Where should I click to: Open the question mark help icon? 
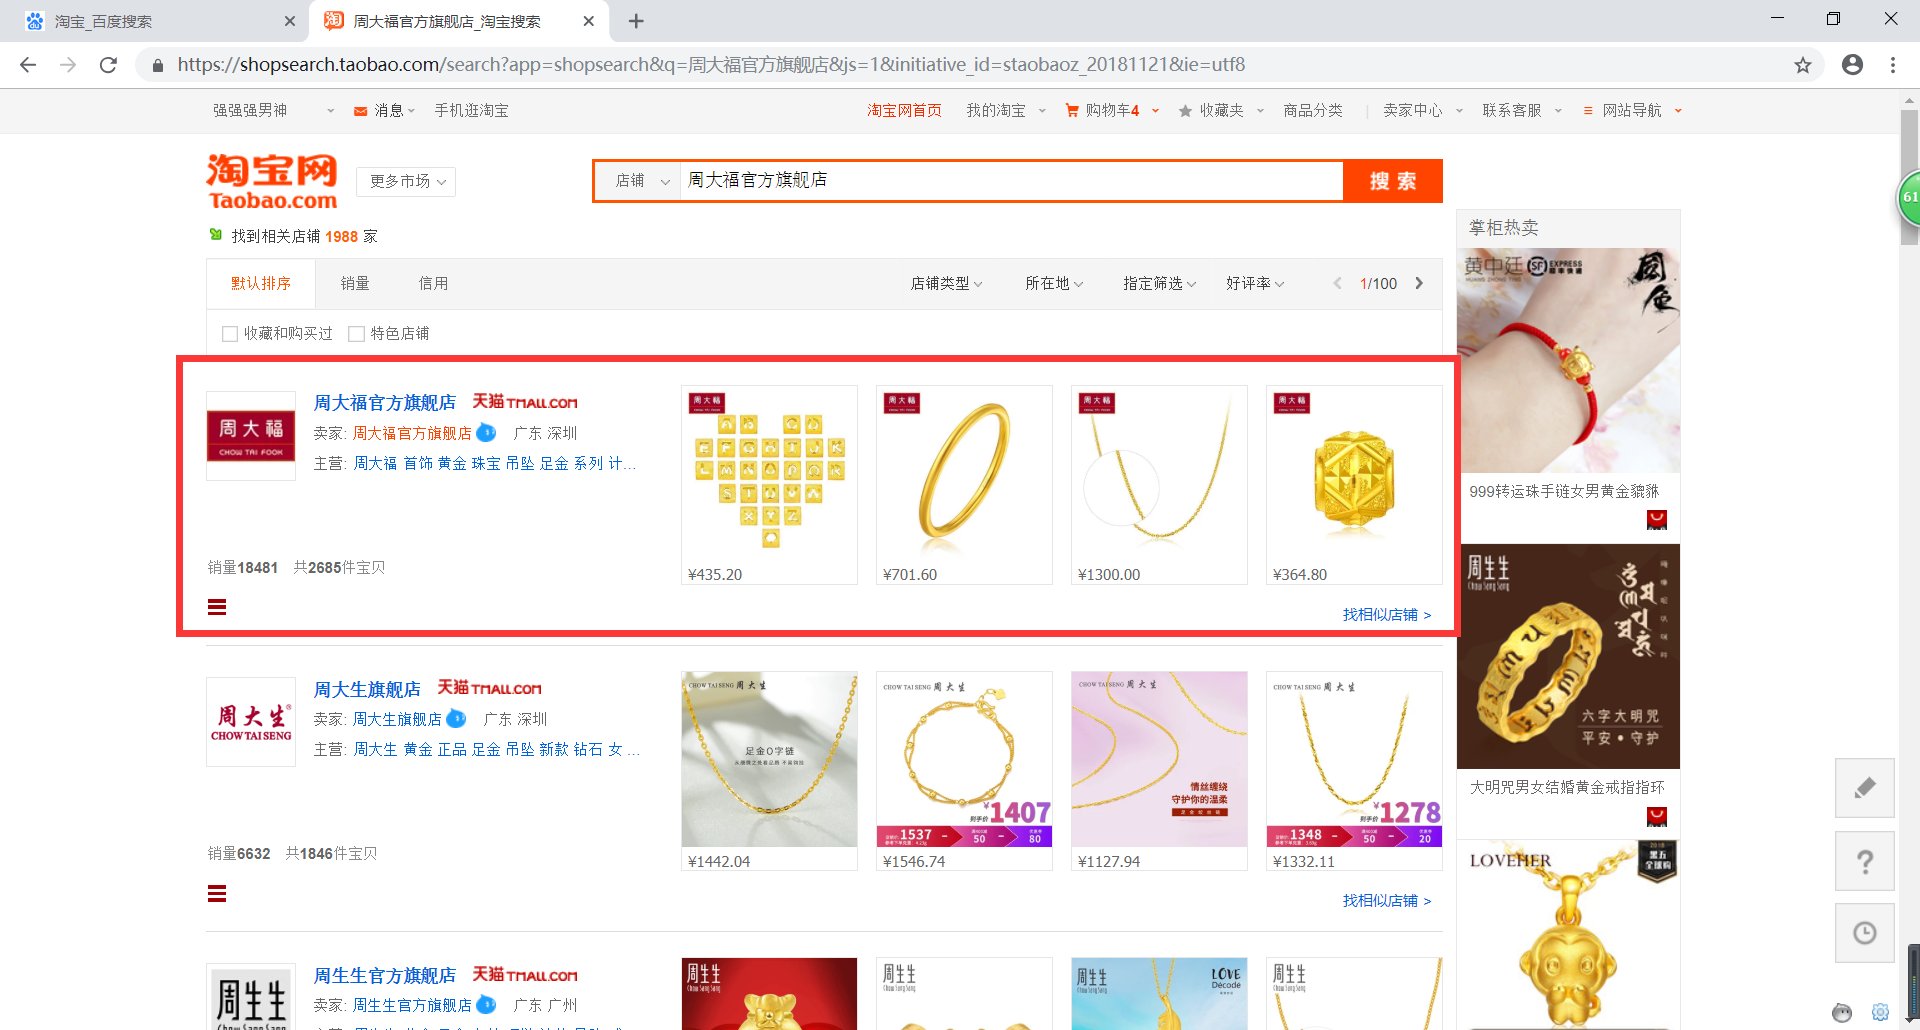[x=1864, y=861]
